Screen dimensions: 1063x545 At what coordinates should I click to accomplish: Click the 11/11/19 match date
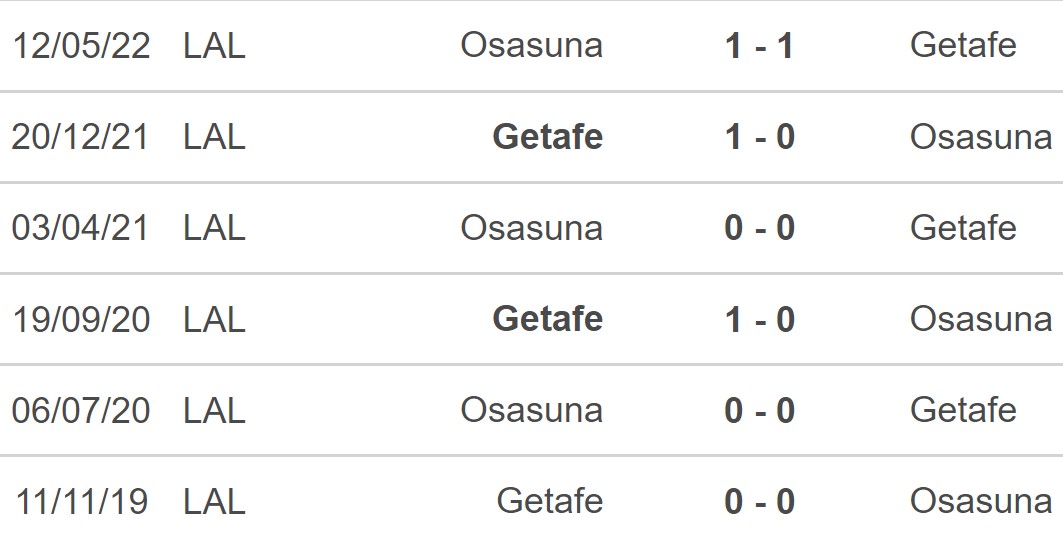pyautogui.click(x=81, y=501)
